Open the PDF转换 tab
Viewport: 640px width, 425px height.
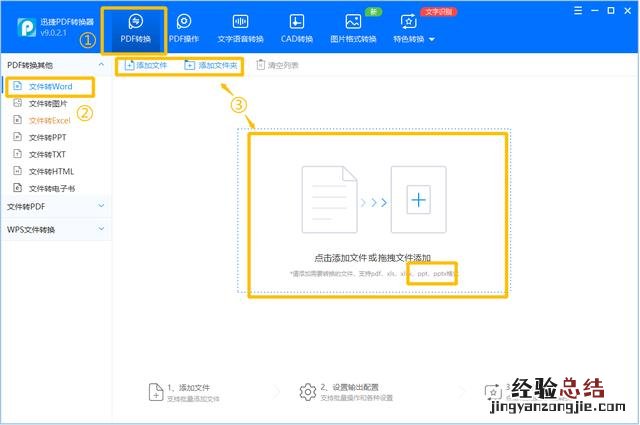pyautogui.click(x=135, y=29)
